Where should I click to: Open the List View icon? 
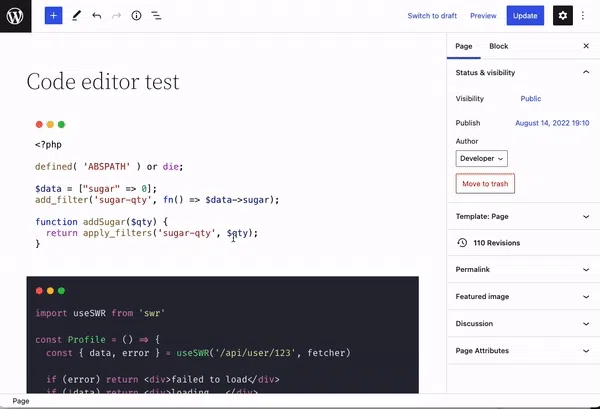coord(156,16)
